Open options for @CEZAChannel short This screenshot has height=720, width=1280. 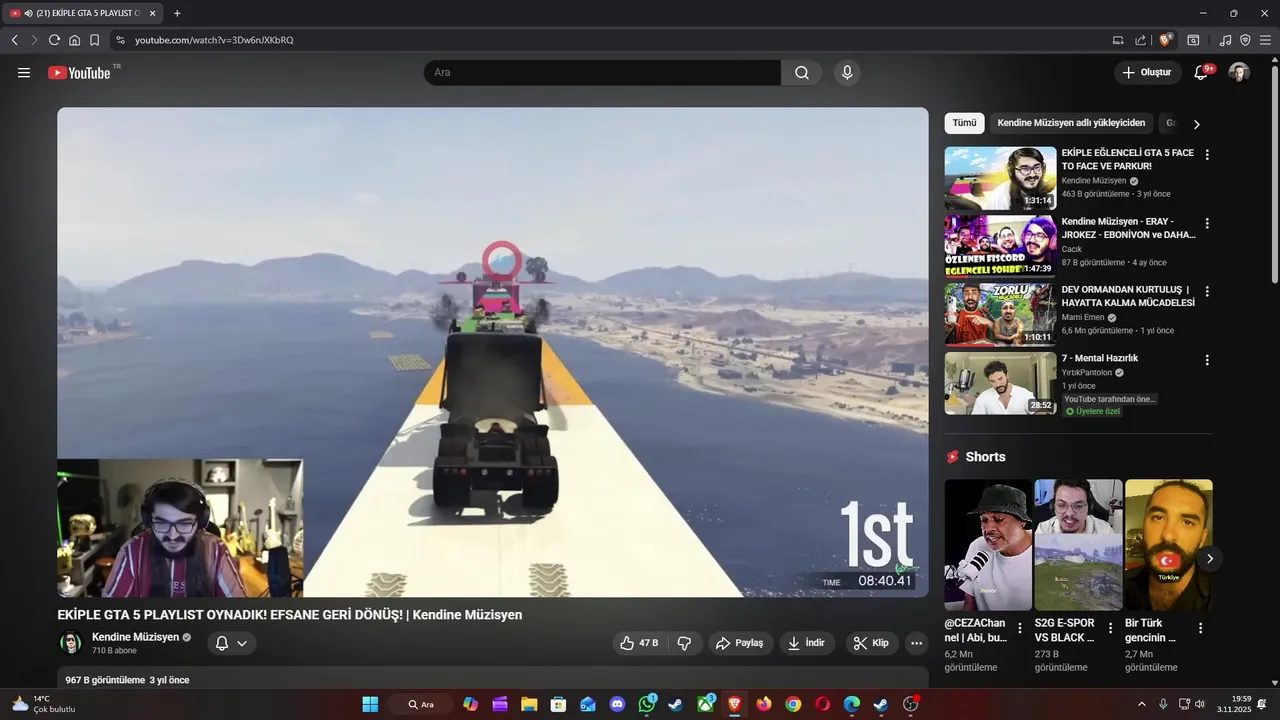tap(1020, 628)
